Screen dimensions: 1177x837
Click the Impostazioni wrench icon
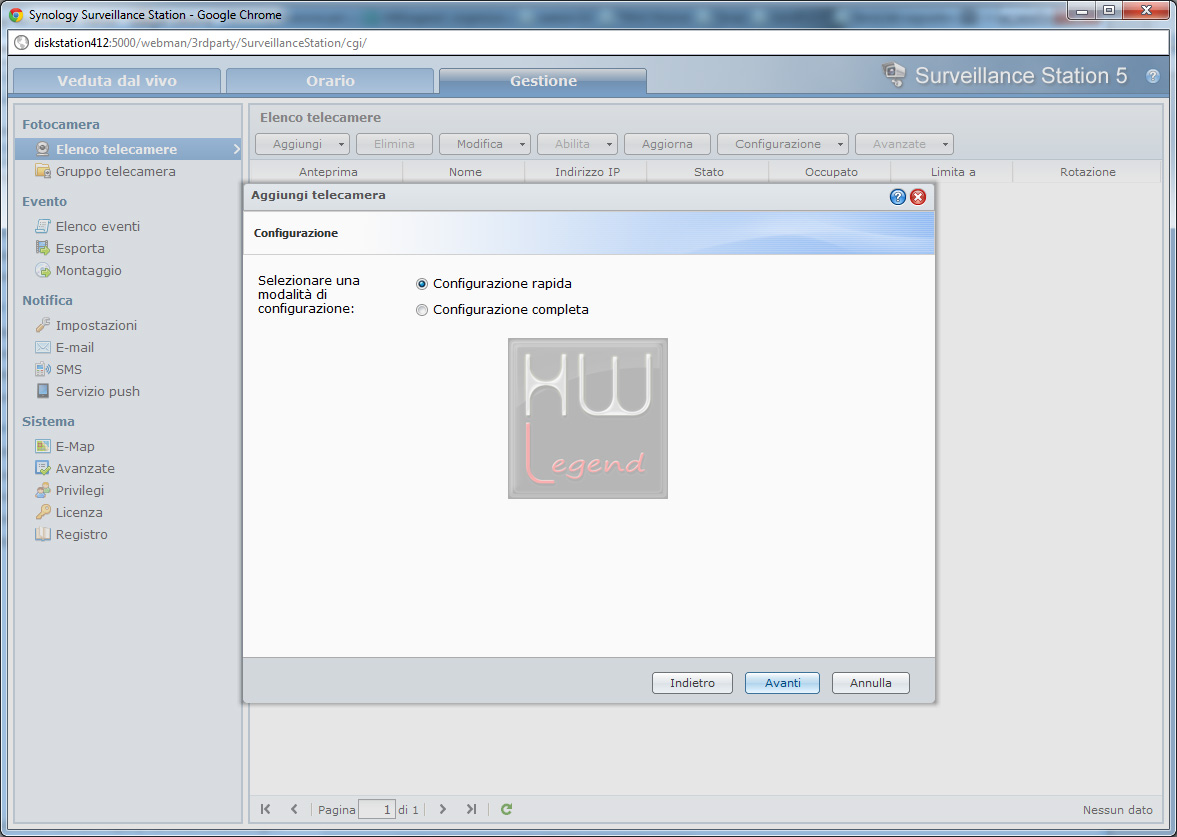tap(43, 325)
